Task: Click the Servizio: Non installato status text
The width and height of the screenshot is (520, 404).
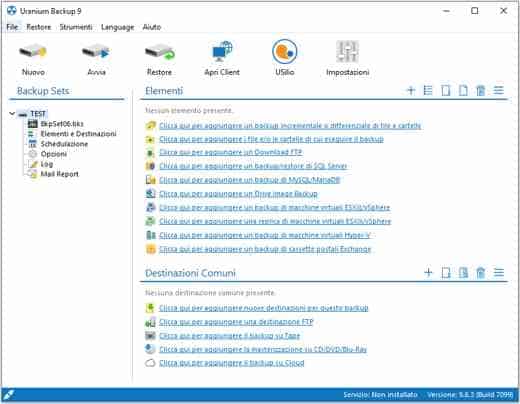Action: tap(380, 395)
